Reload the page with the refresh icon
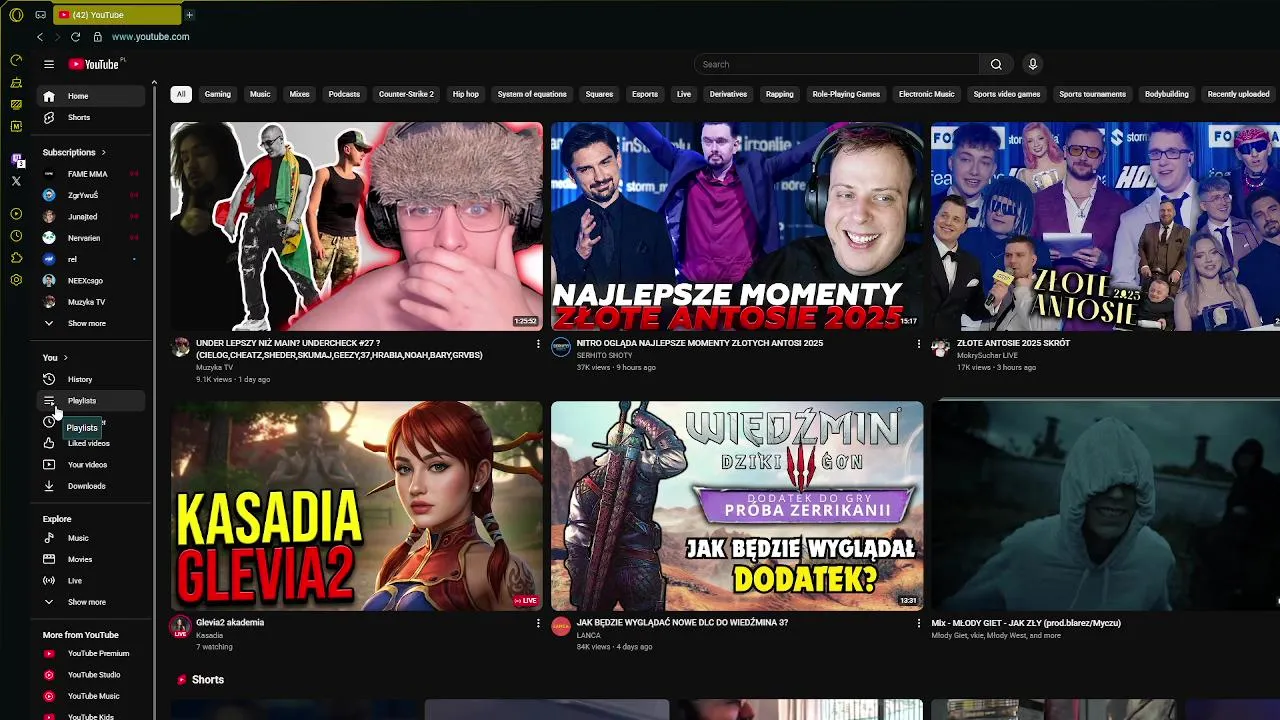 pos(75,37)
